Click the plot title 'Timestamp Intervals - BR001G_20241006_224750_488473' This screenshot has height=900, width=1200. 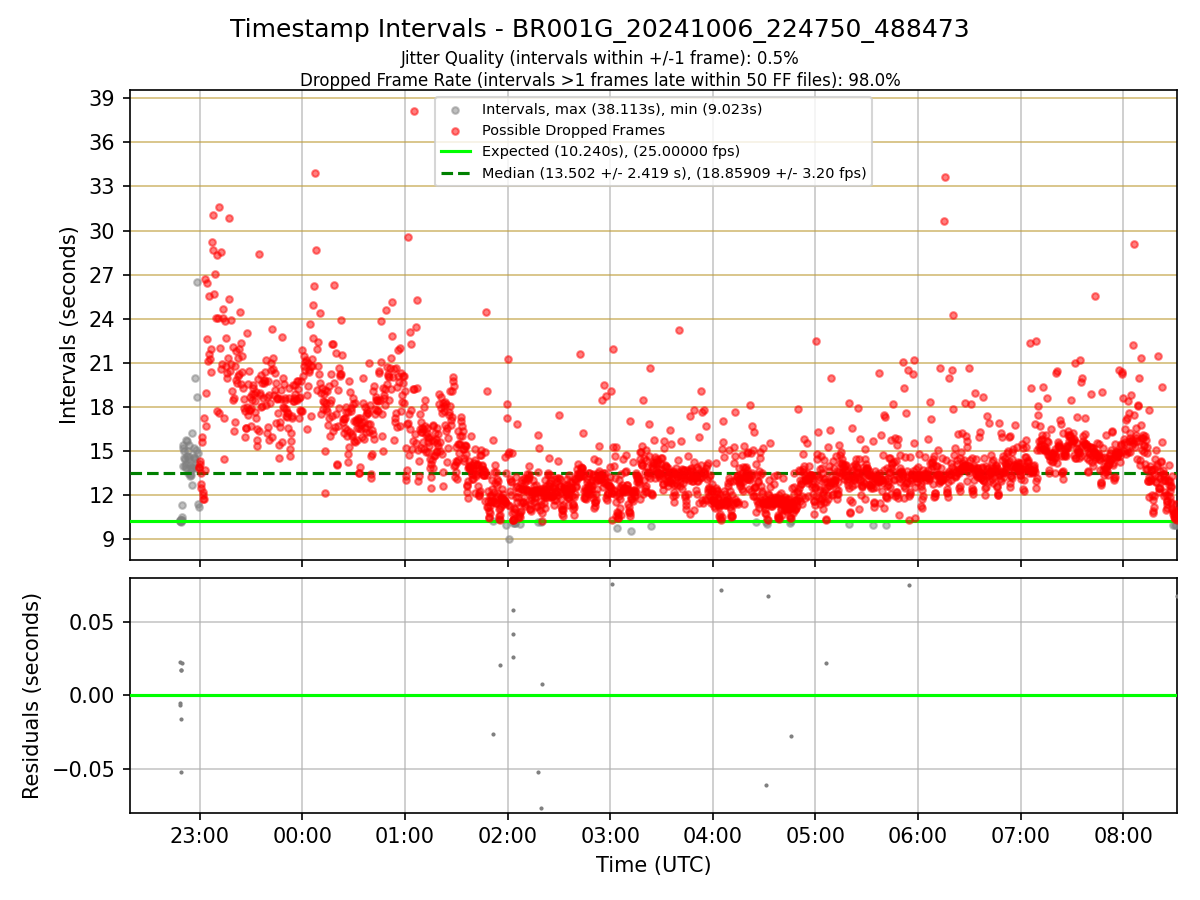pyautogui.click(x=599, y=29)
